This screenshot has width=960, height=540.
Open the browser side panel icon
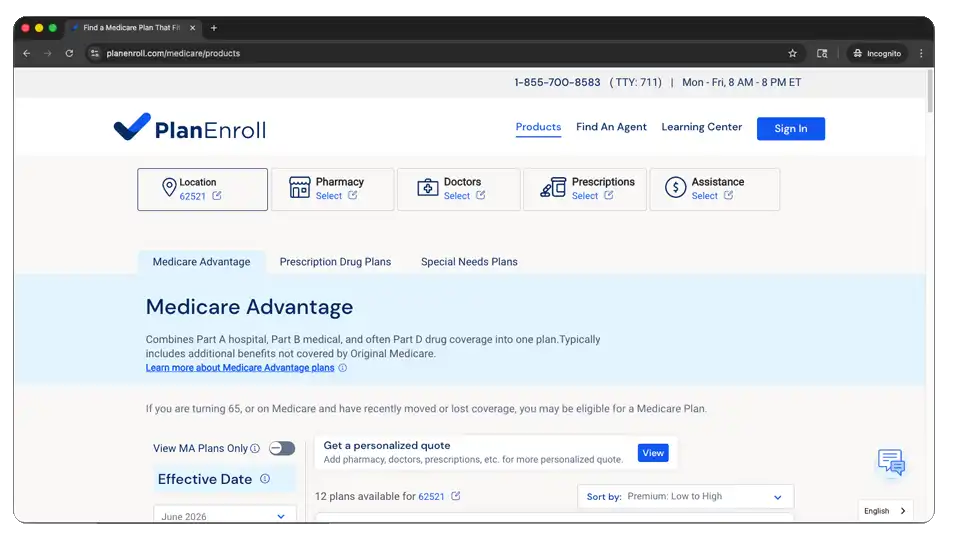tap(822, 53)
